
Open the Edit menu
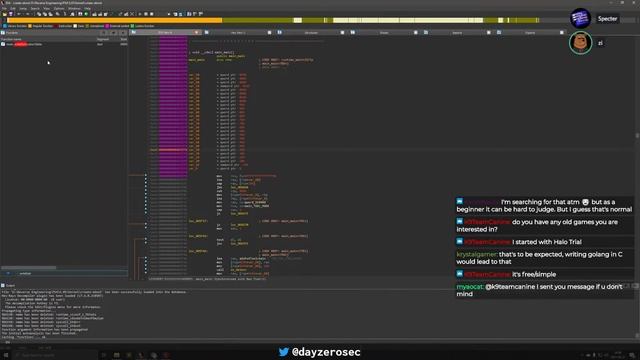click(13, 9)
